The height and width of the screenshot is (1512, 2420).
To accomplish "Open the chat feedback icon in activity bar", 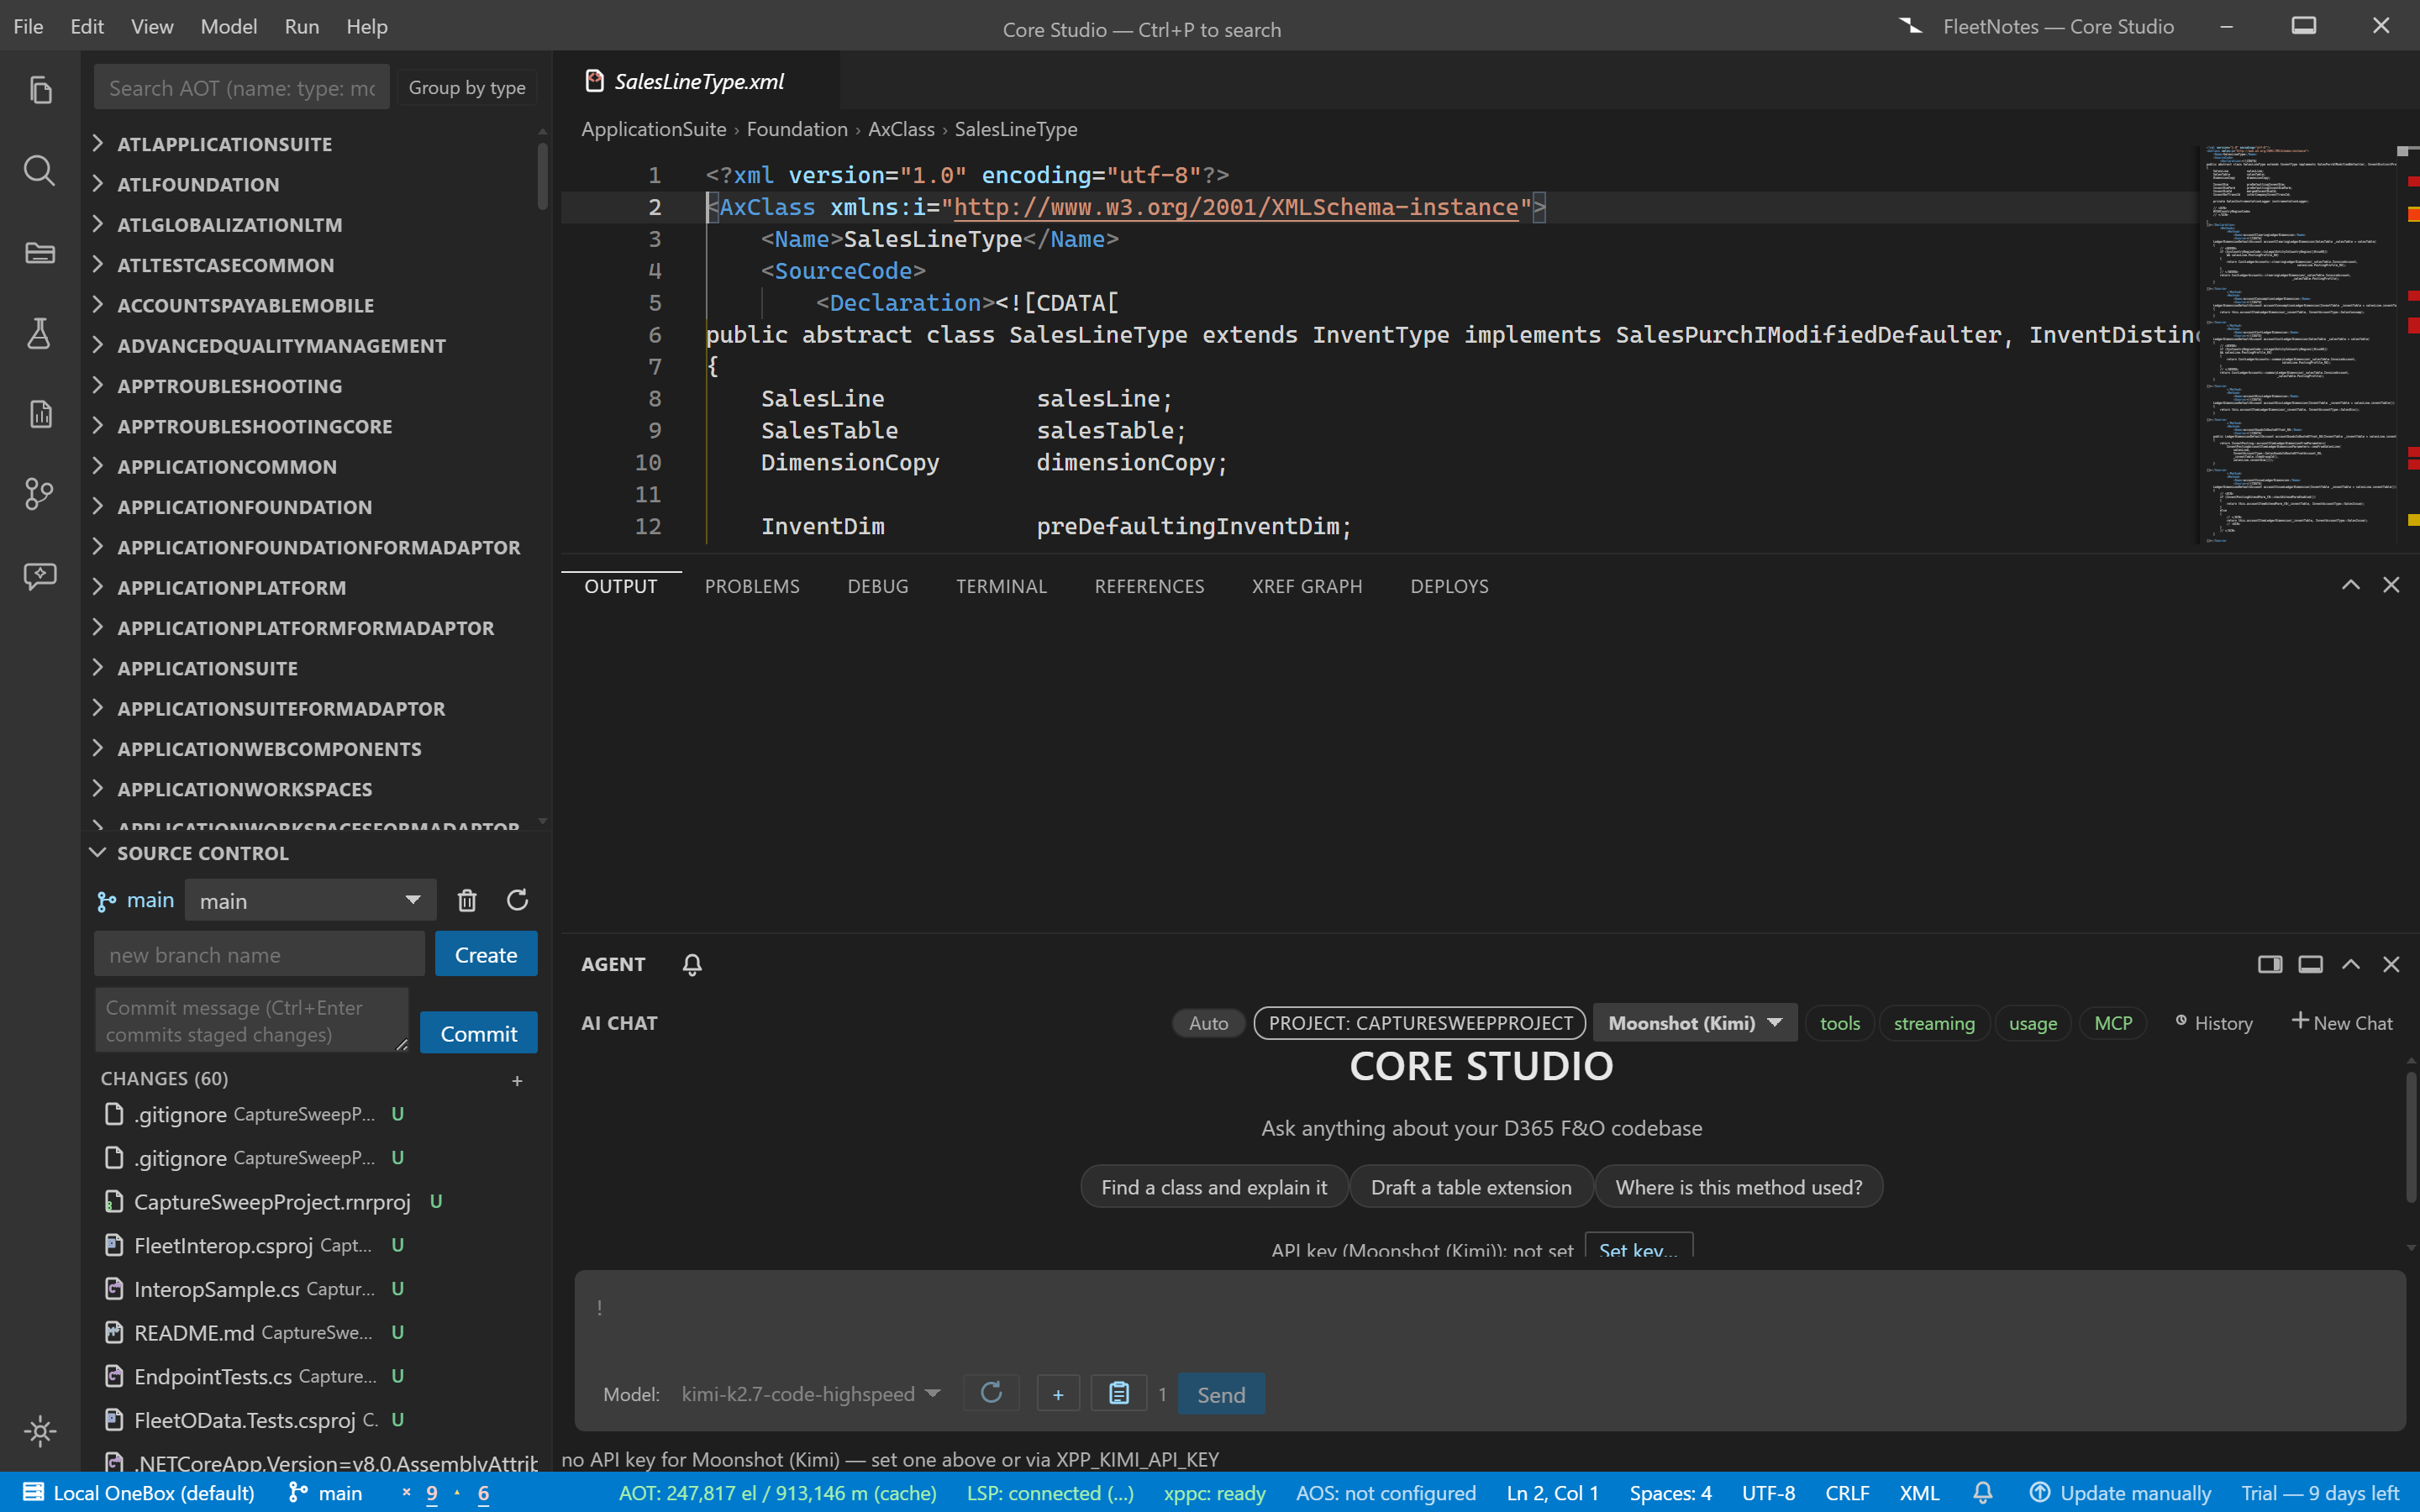I will click(40, 575).
